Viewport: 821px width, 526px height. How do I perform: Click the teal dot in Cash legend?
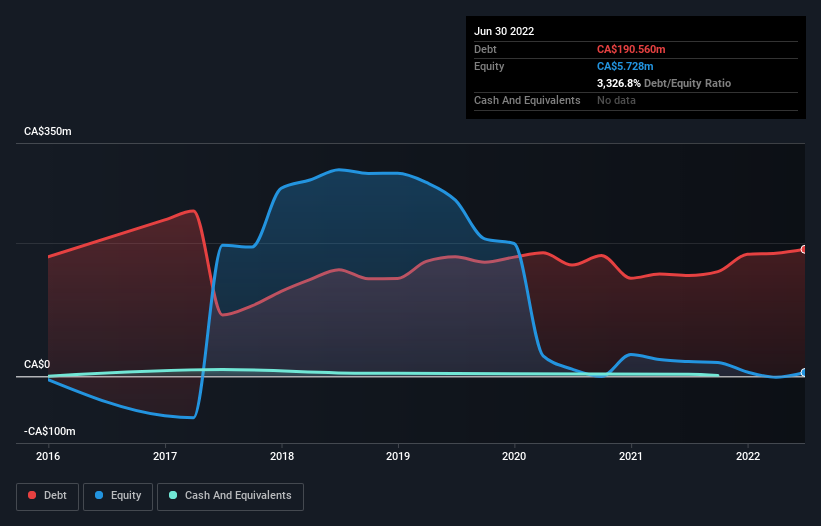coord(173,495)
